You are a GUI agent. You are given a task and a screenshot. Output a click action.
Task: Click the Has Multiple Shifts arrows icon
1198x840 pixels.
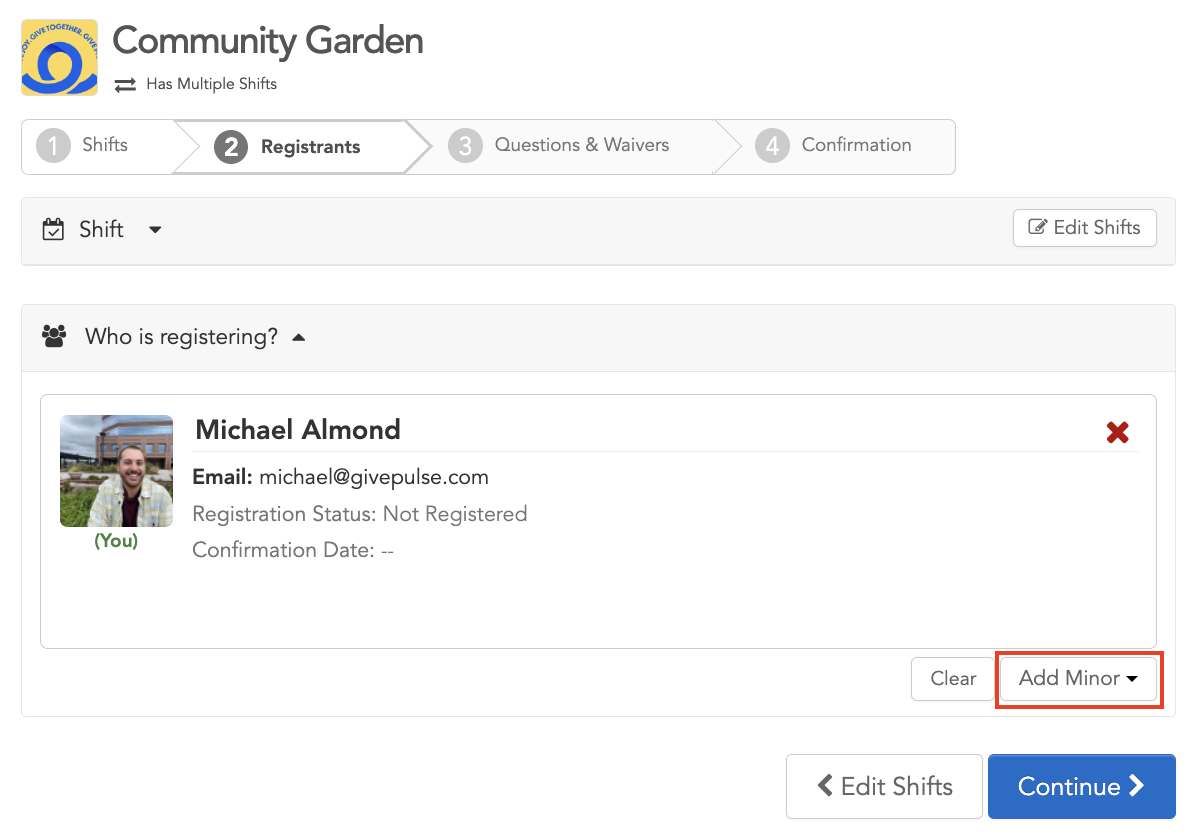tap(125, 85)
